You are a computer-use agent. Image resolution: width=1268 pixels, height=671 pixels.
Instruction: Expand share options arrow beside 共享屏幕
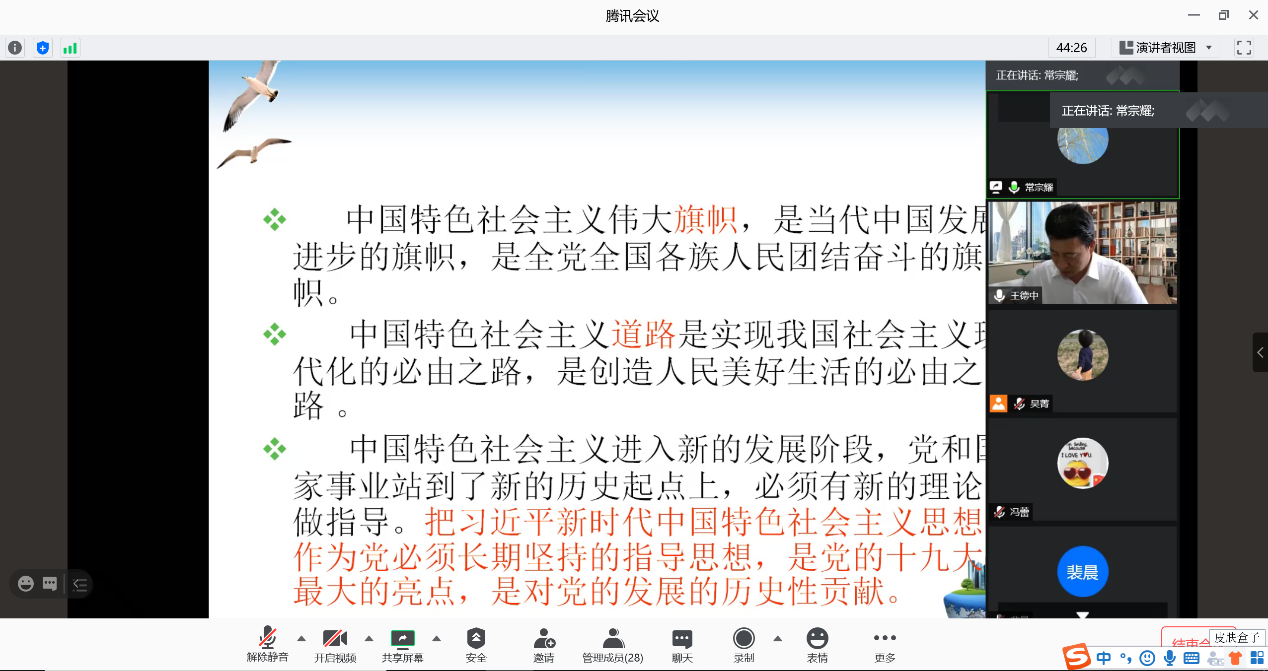coord(436,638)
